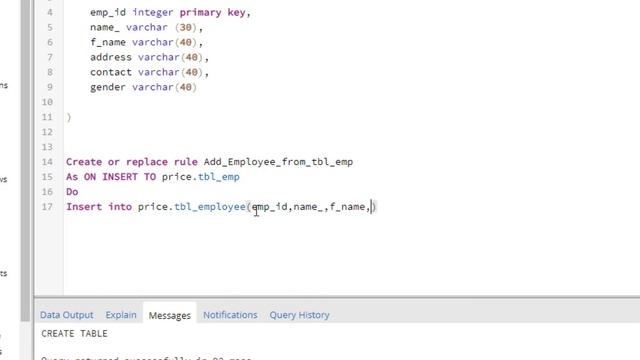
Task: Select the Messages tab
Action: (x=169, y=315)
